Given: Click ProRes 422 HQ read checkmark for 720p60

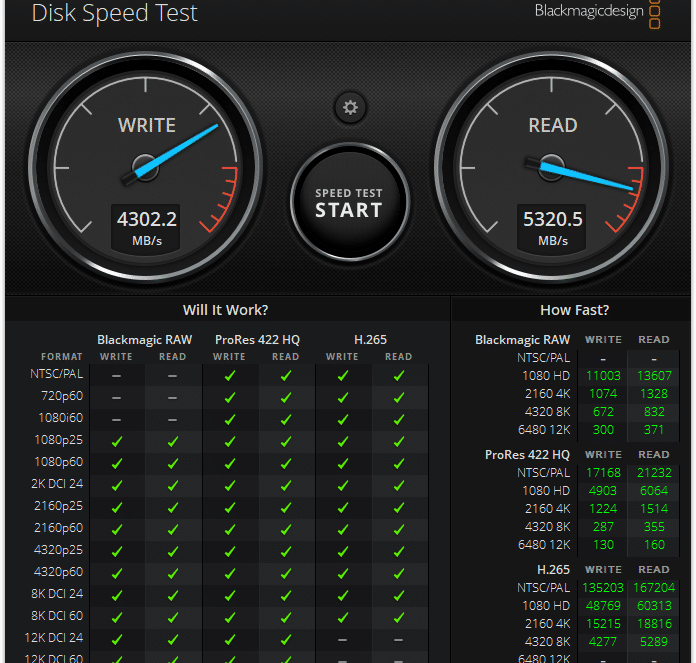Looking at the screenshot, I should [286, 398].
